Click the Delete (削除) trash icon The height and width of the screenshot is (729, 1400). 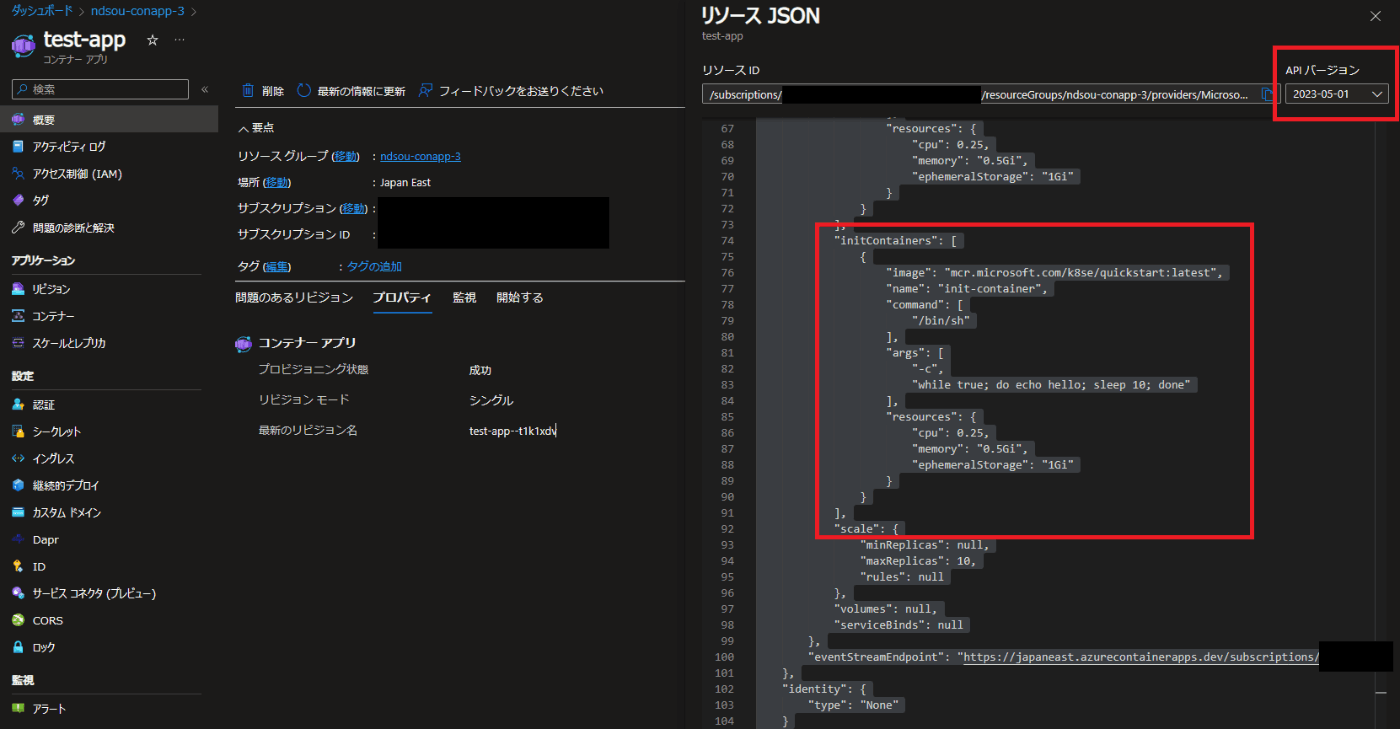[248, 91]
